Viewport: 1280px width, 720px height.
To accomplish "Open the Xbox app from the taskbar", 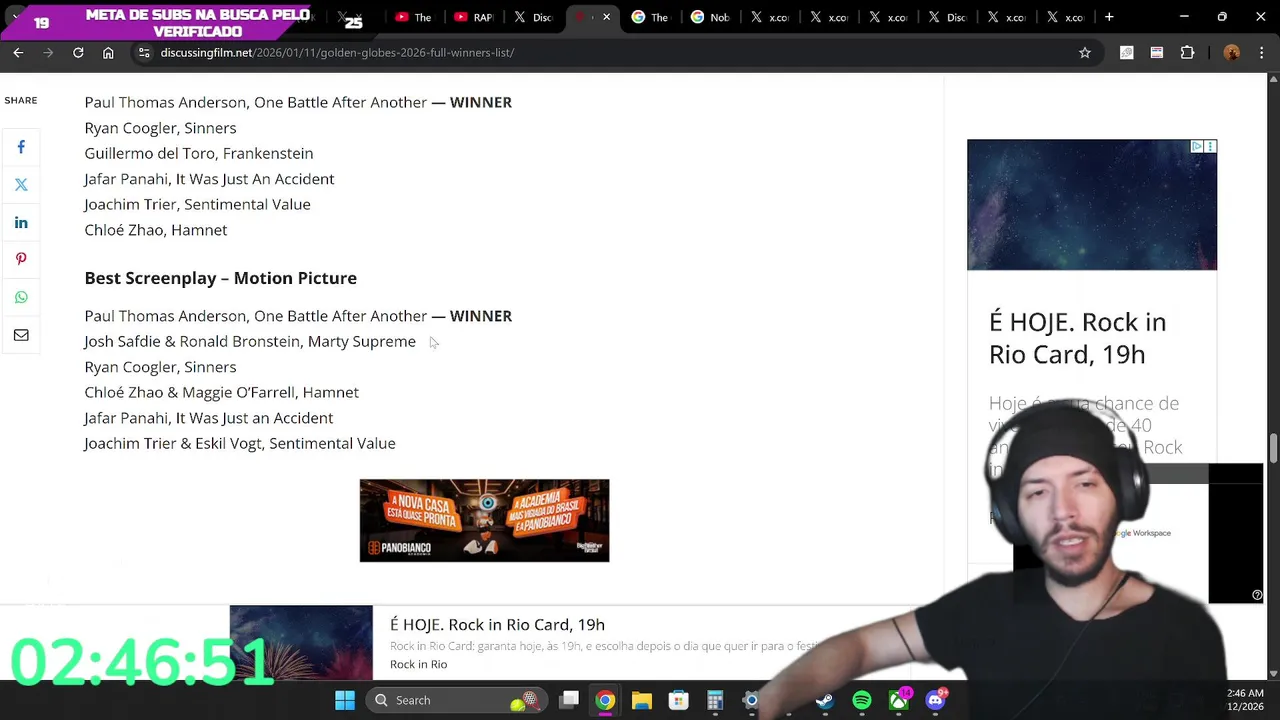I will tap(899, 700).
